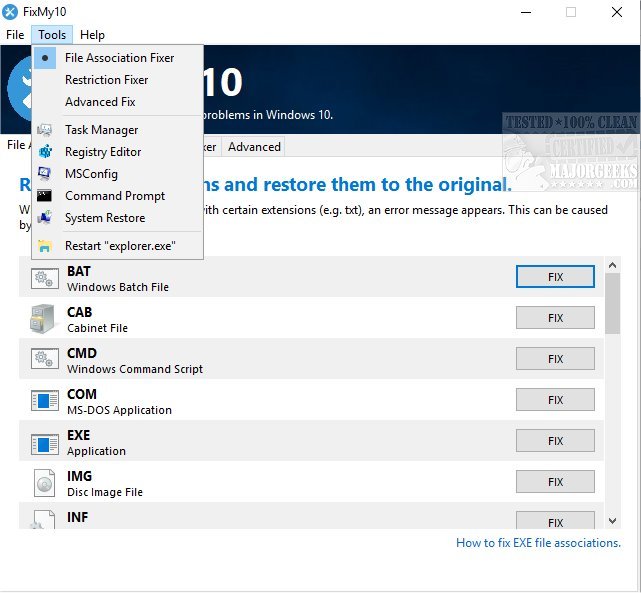Close the FixMy10 window
Screen dimensions: 641x593
pos(616,12)
